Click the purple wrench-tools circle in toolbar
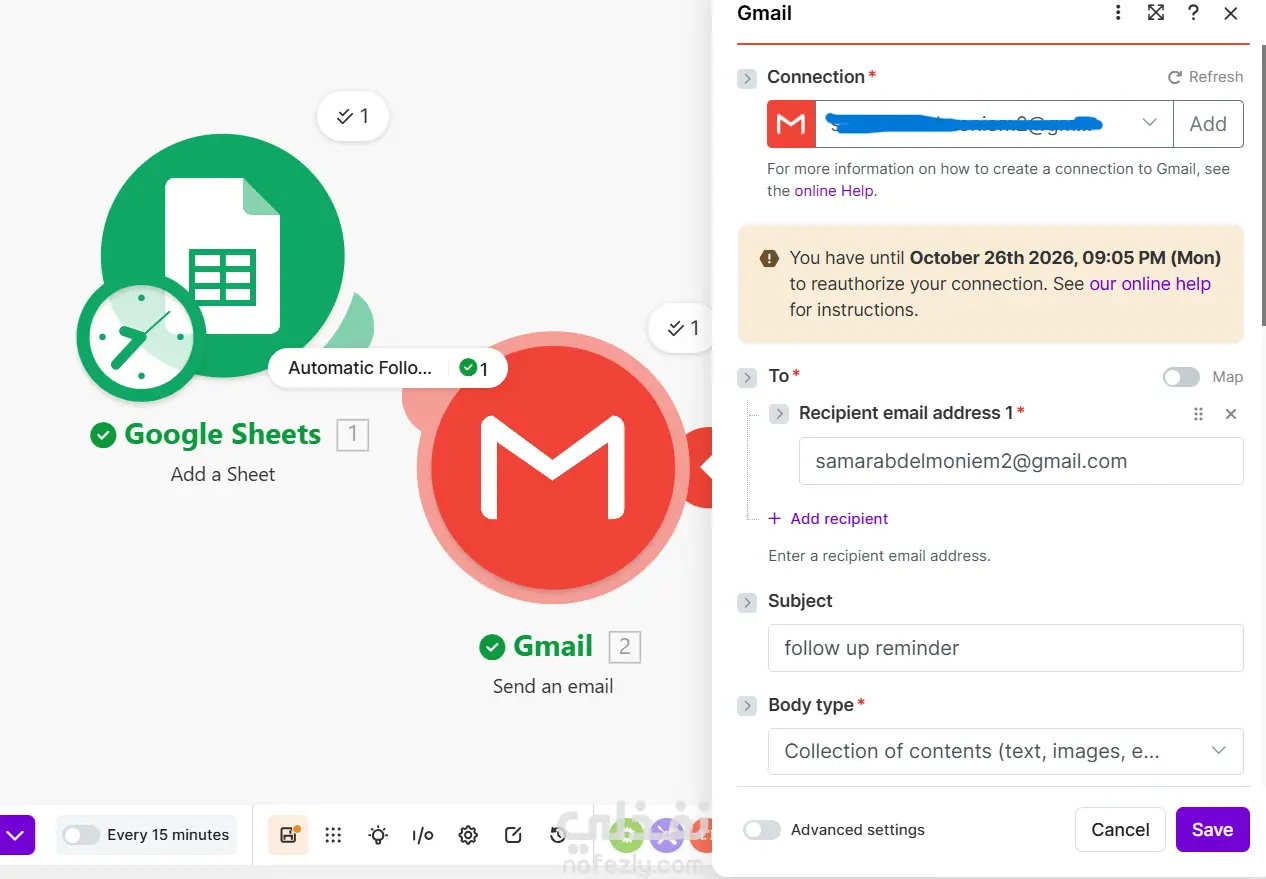The image size is (1266, 879). coord(666,833)
